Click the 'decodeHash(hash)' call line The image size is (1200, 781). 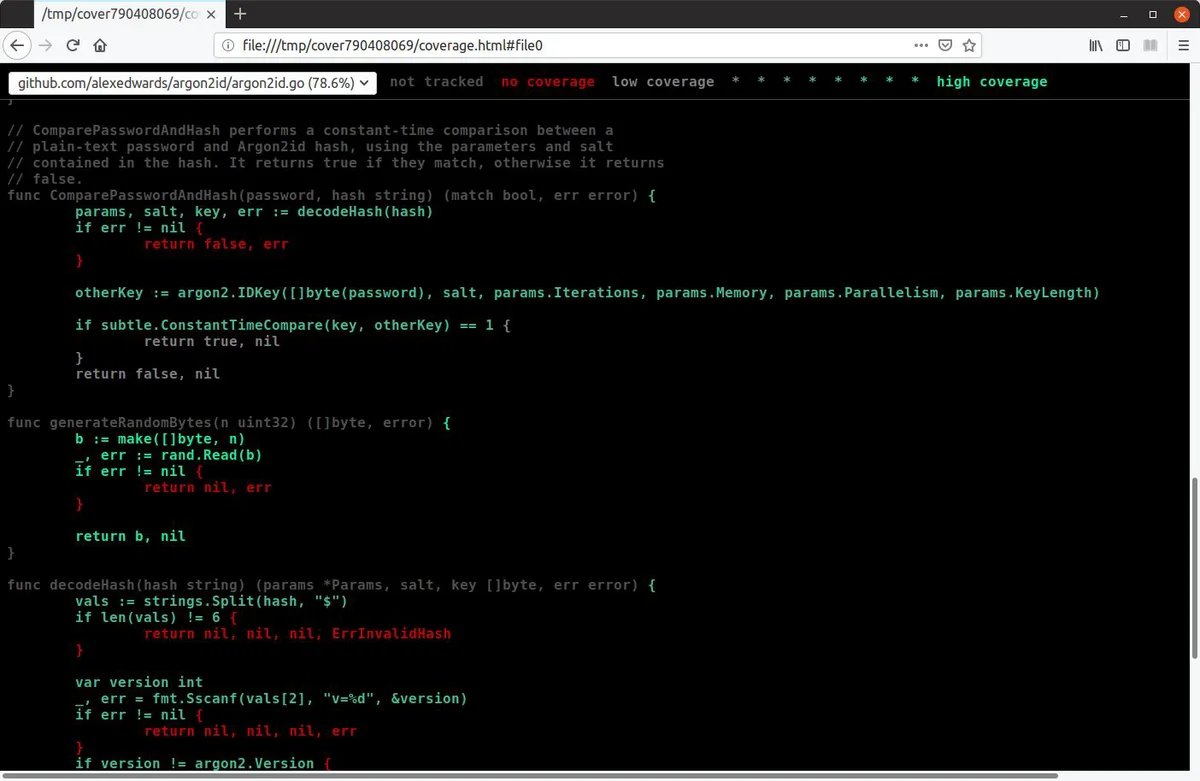[x=254, y=211]
